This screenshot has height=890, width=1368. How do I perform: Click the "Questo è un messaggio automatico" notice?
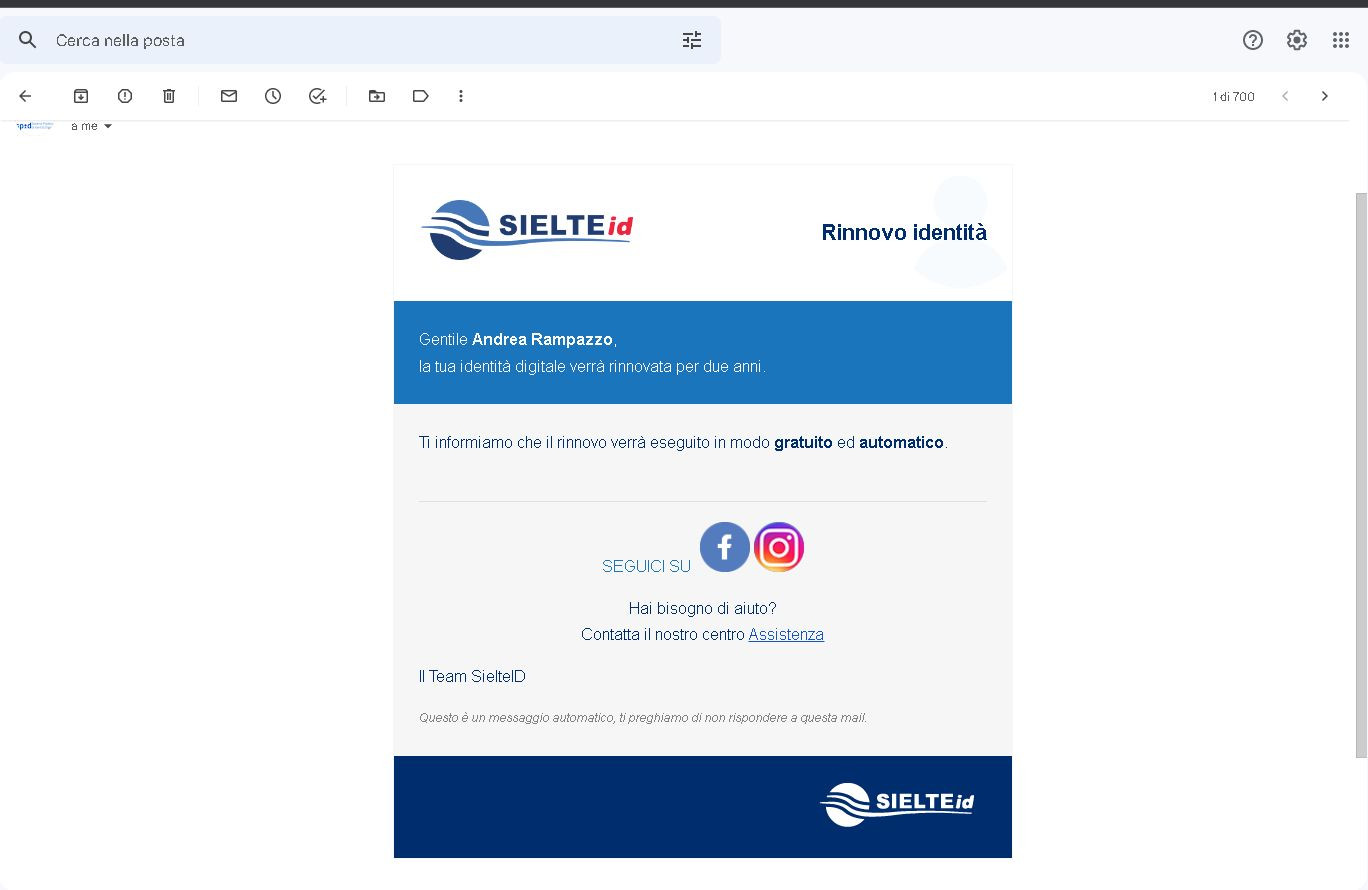click(643, 717)
